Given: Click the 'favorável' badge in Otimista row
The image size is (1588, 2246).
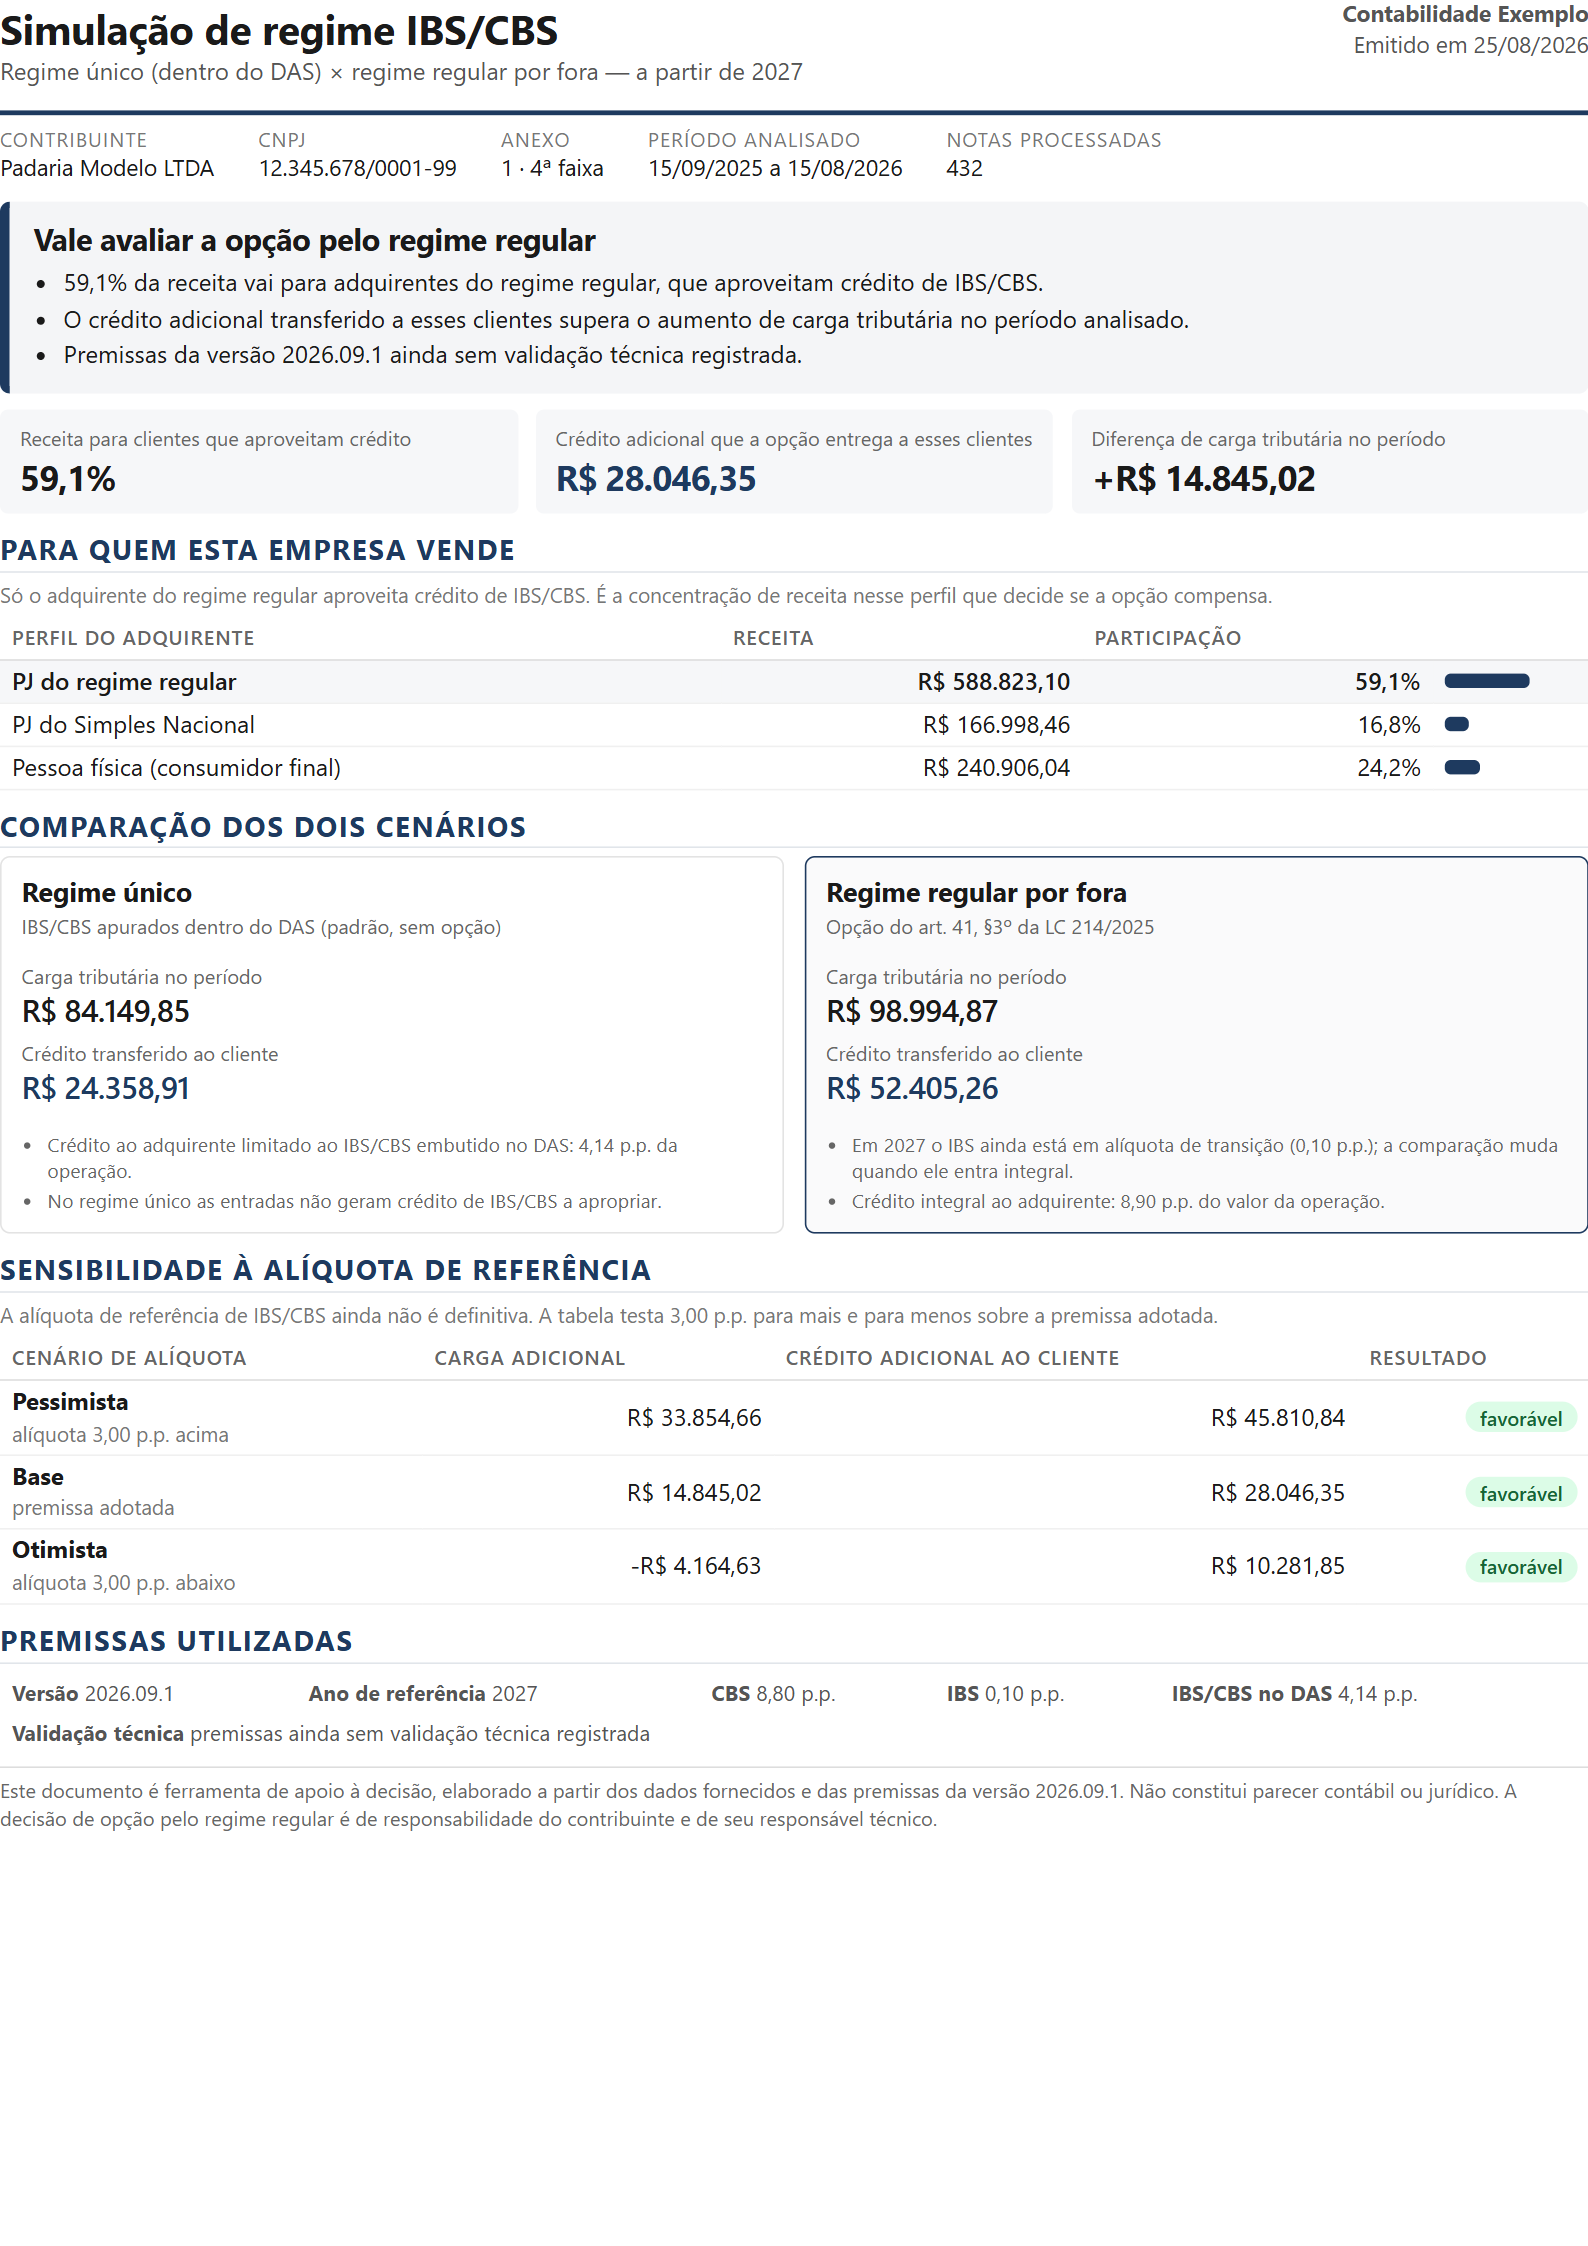Looking at the screenshot, I should (1521, 1567).
